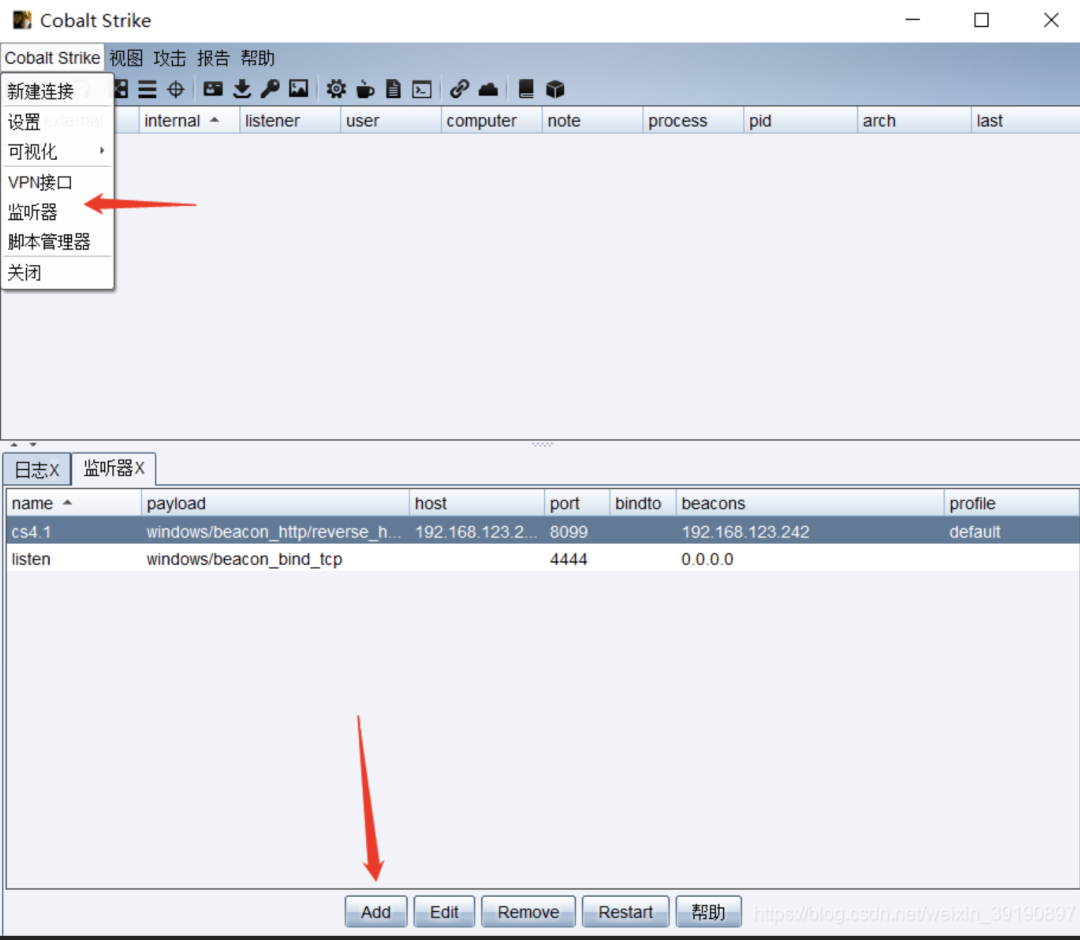Open the Downloads arrow icon
Screen dimensions: 1080x940
242,89
